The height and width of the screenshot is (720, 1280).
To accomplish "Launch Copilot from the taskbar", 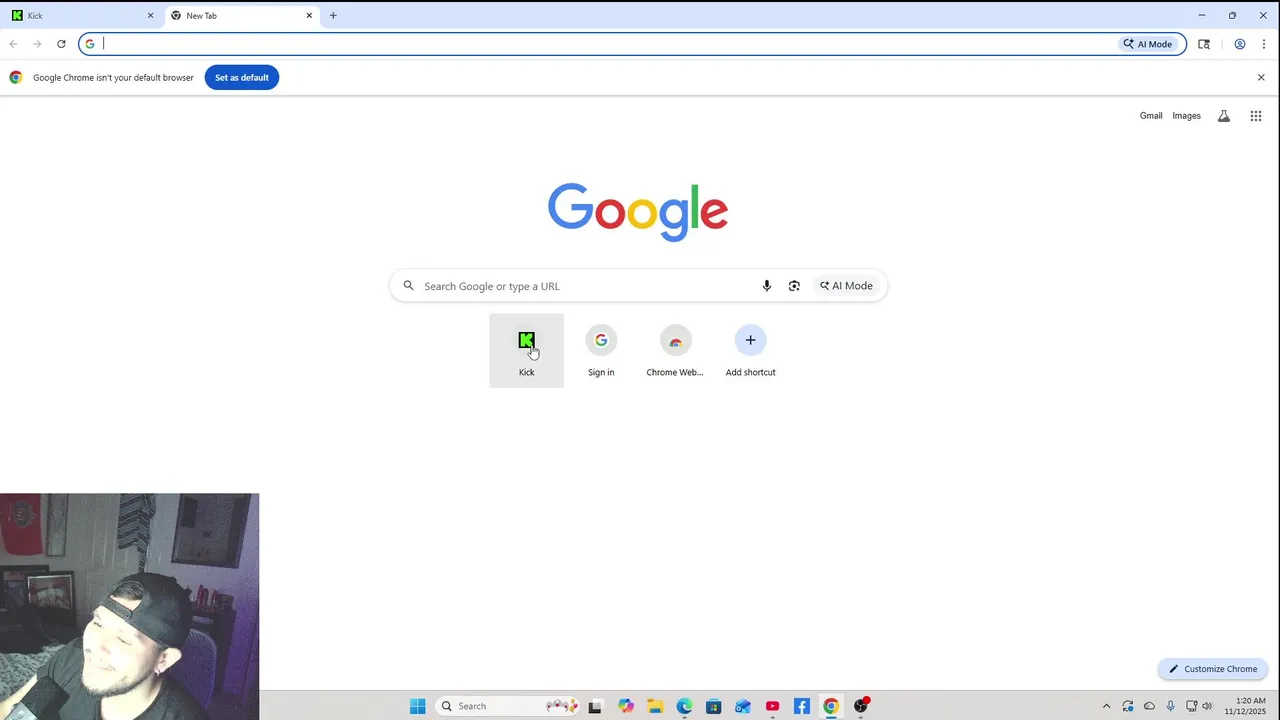I will coord(626,706).
